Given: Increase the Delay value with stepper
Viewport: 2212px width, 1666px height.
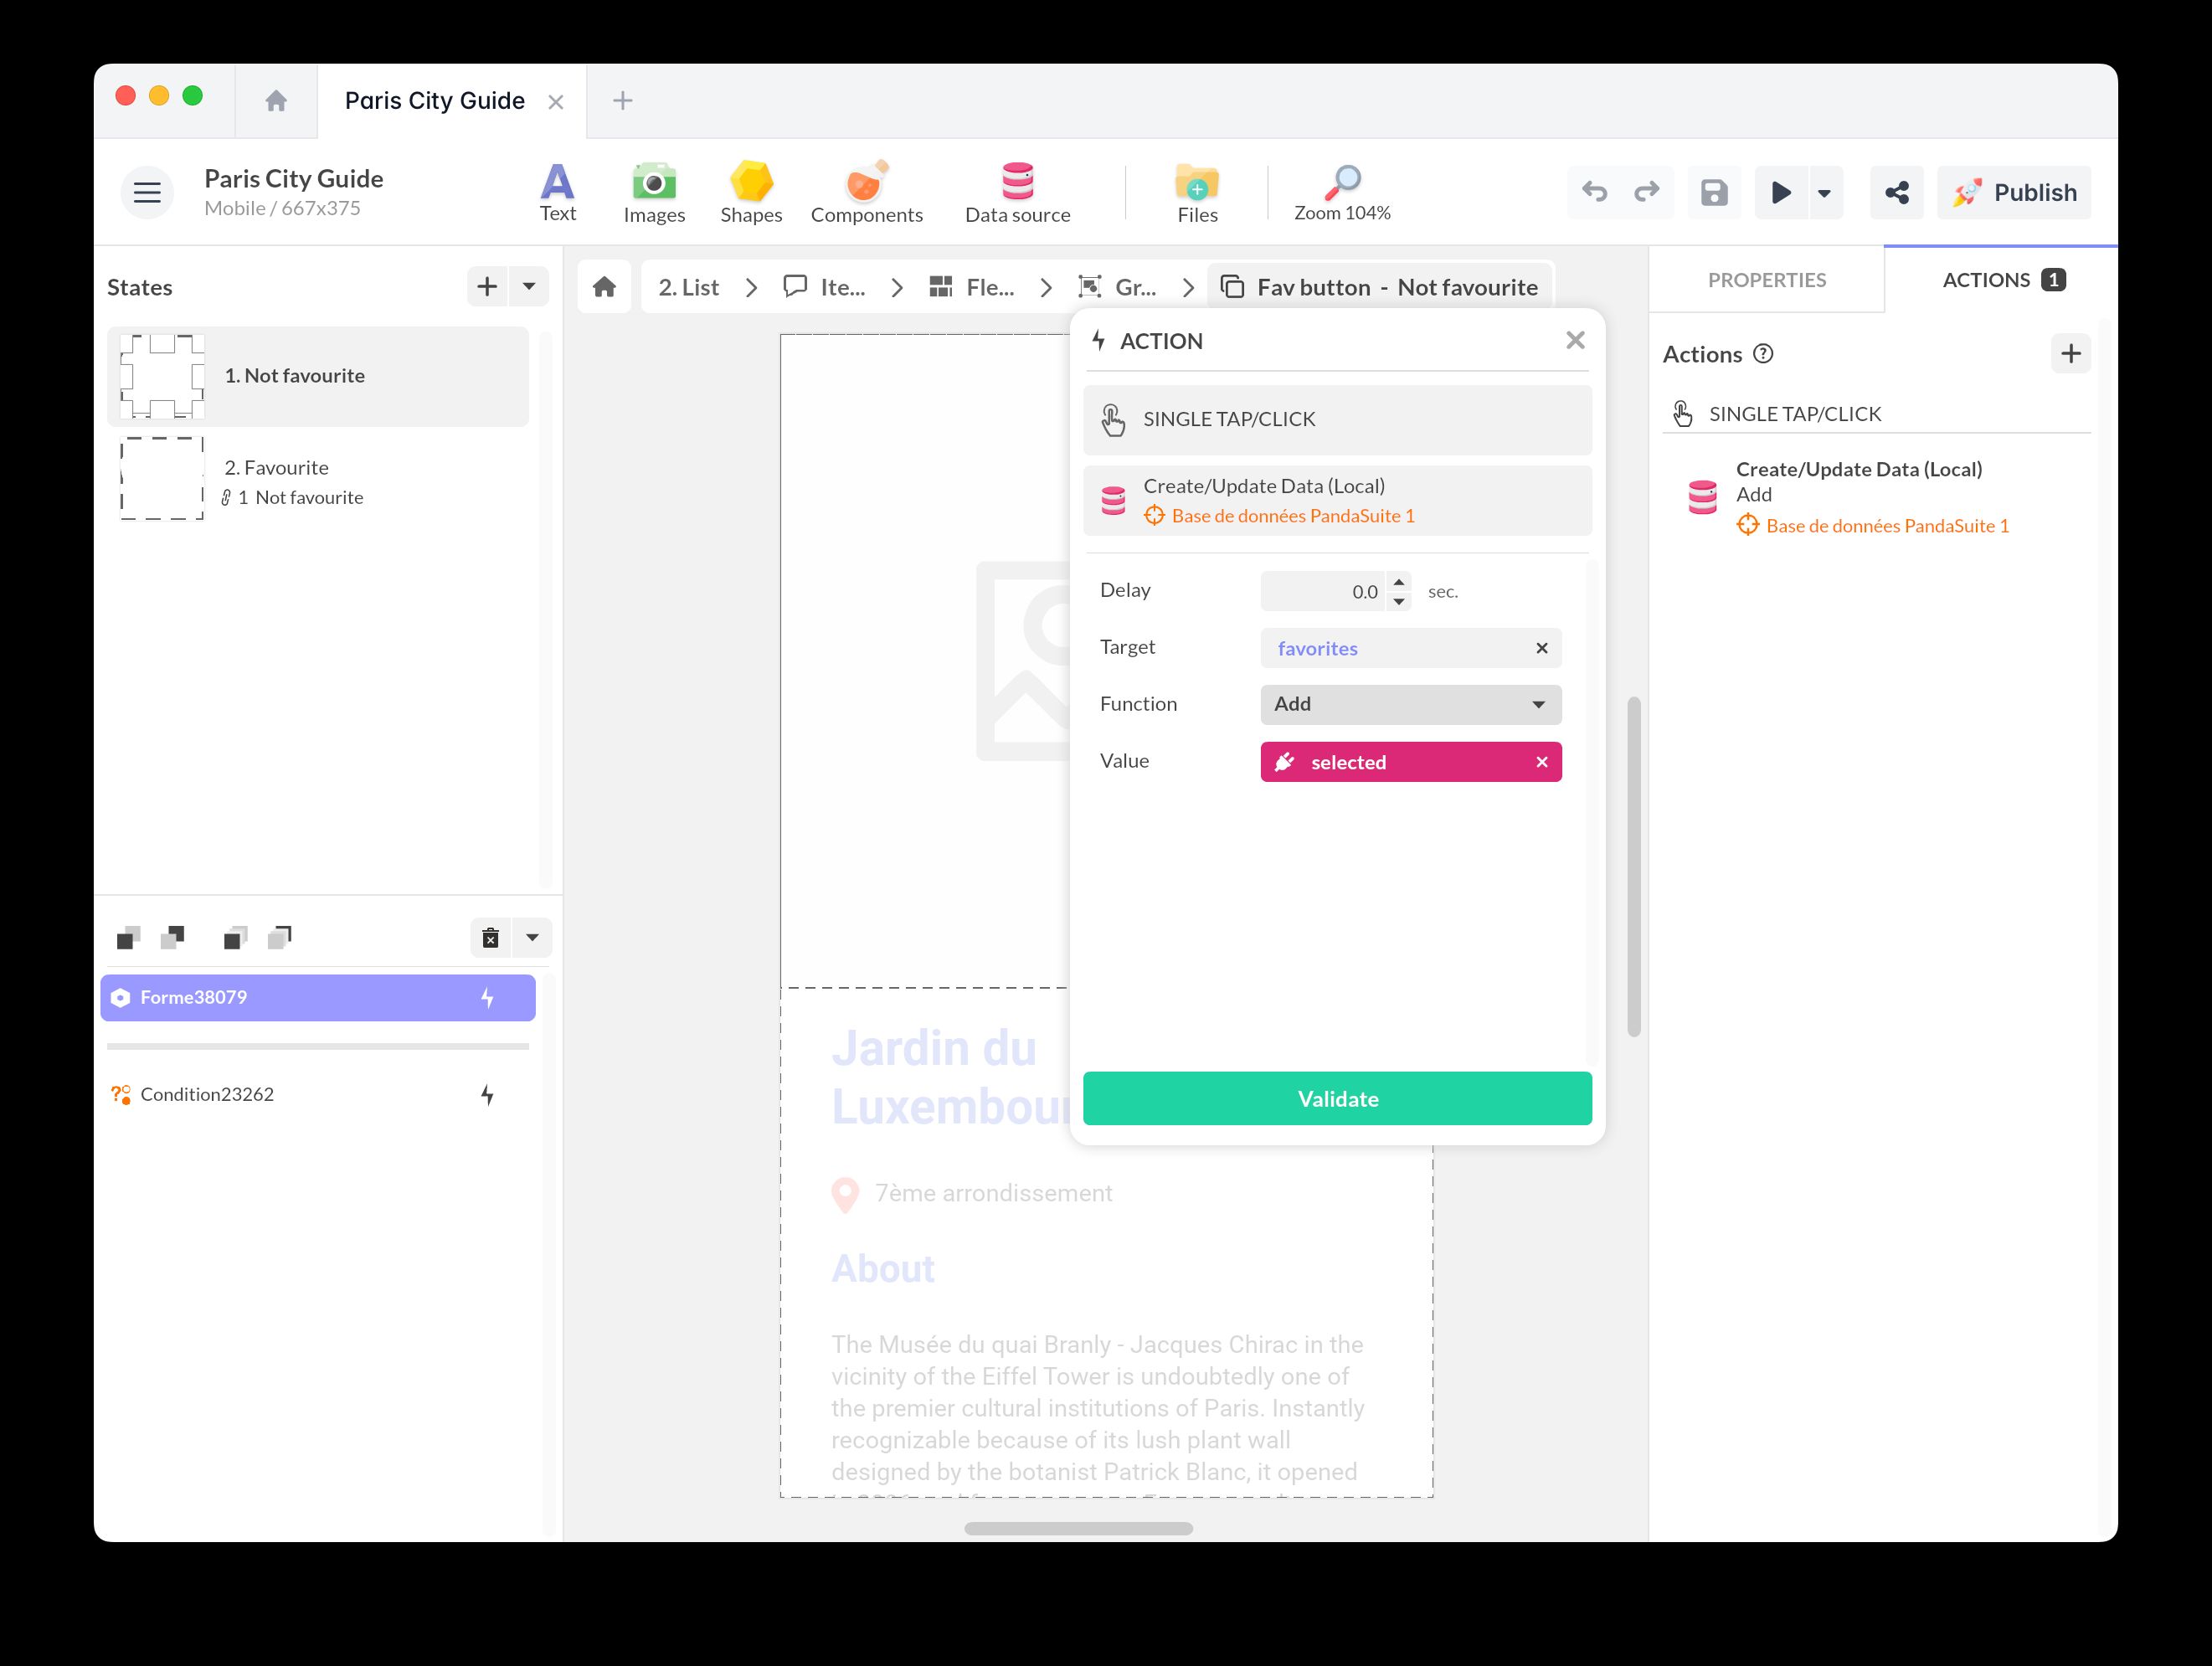Looking at the screenshot, I should (1399, 582).
